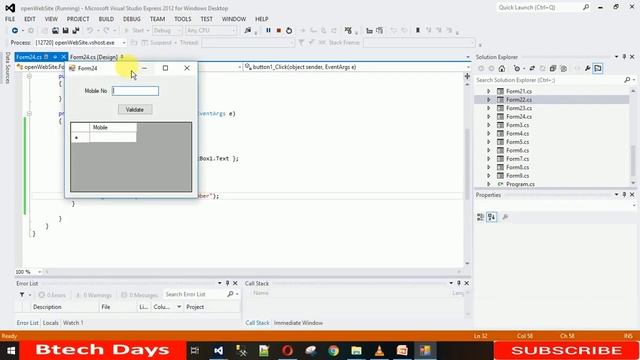The height and width of the screenshot is (360, 640).
Task: Click the bookmark toolbar icon
Action: (x=418, y=30)
